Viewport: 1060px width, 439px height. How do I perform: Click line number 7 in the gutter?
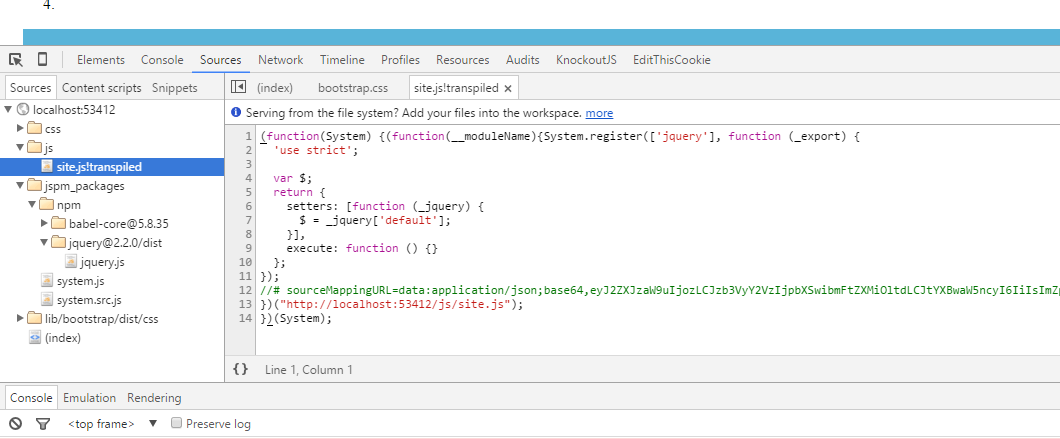(249, 220)
